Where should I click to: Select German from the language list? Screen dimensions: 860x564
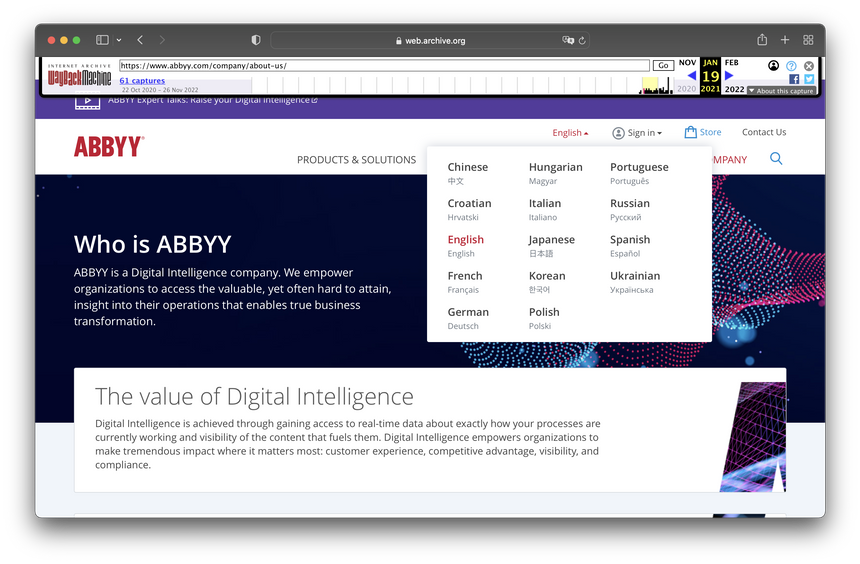(469, 312)
